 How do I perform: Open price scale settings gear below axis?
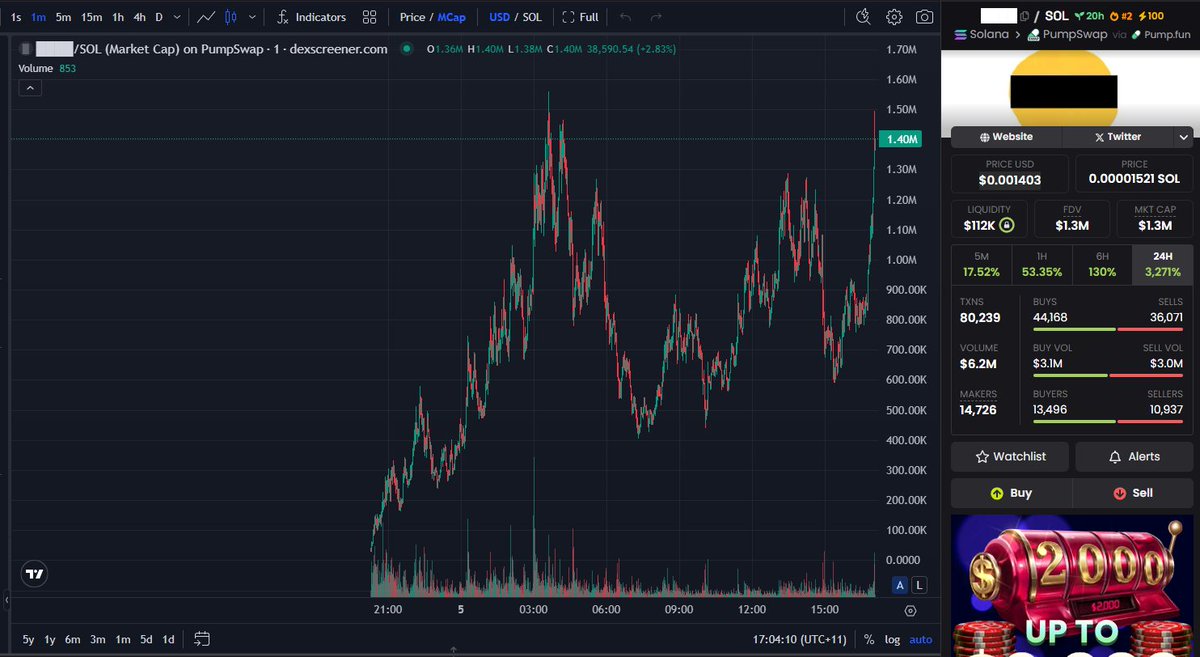pos(910,610)
